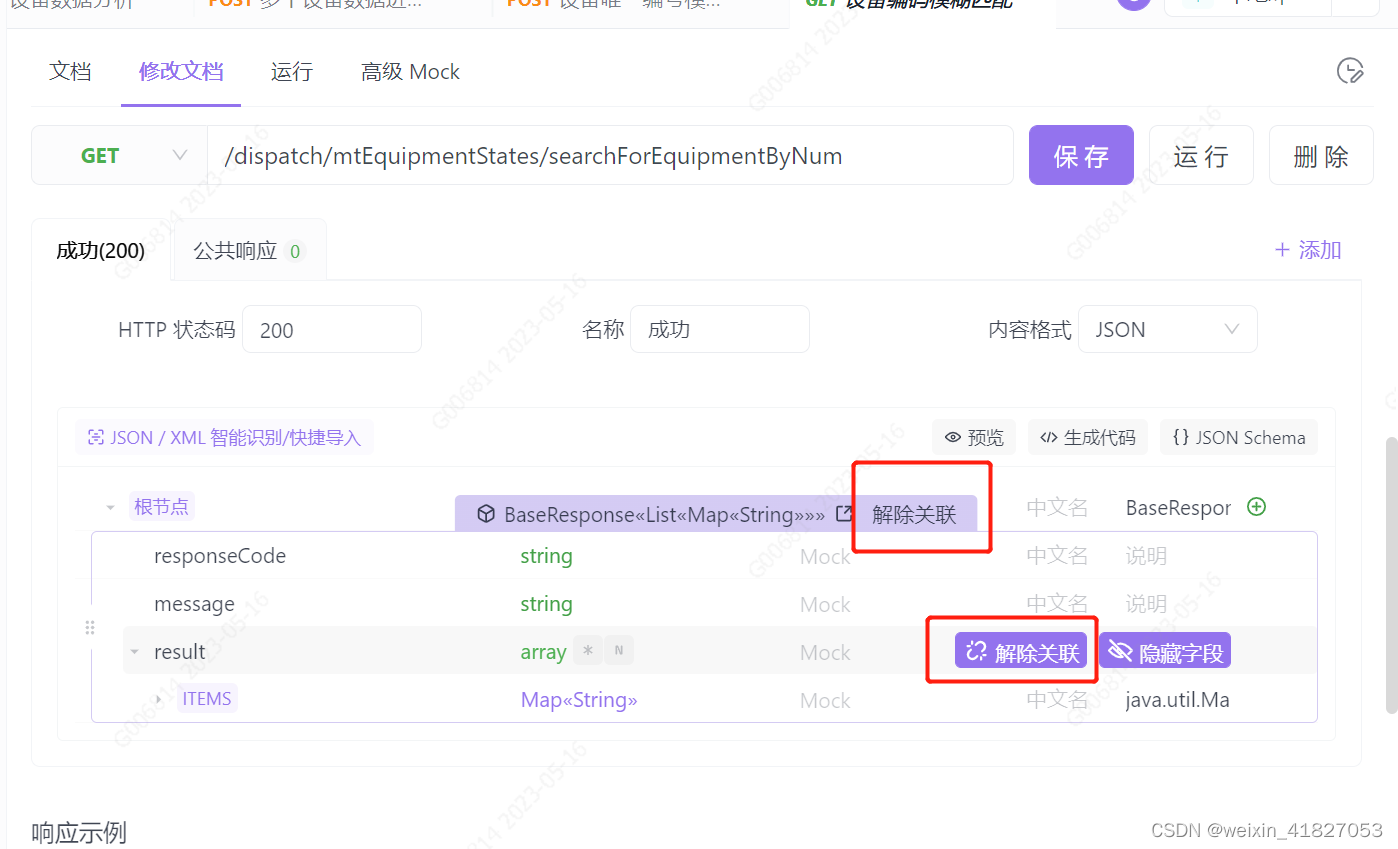This screenshot has width=1398, height=849.
Task: Click the 响应示例 section heading
Action: coord(79,832)
